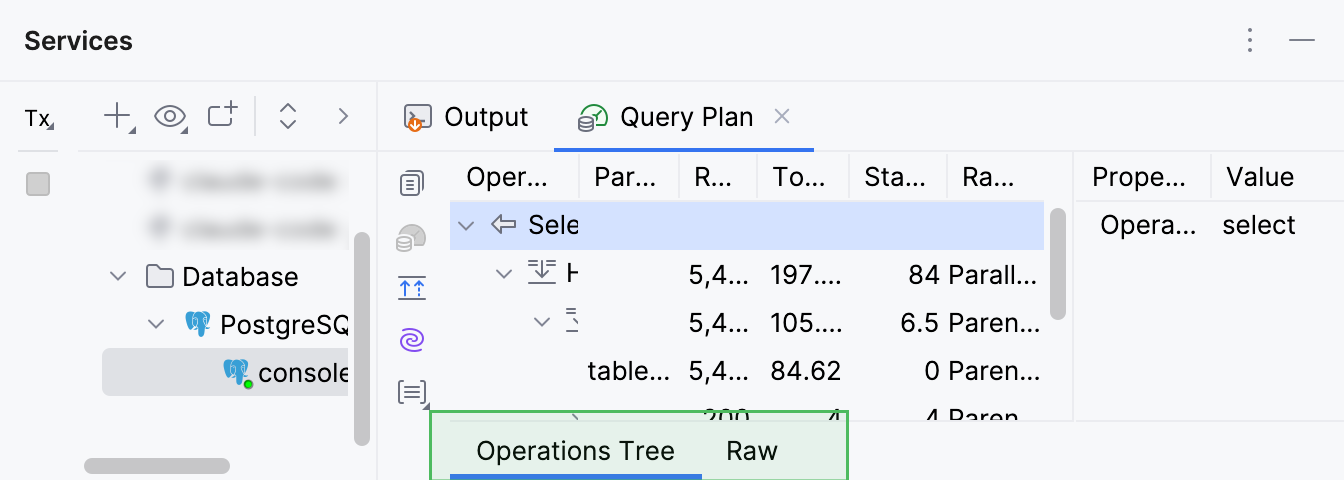Open the Tx transaction mode dropdown
The height and width of the screenshot is (480, 1344).
coord(39,119)
